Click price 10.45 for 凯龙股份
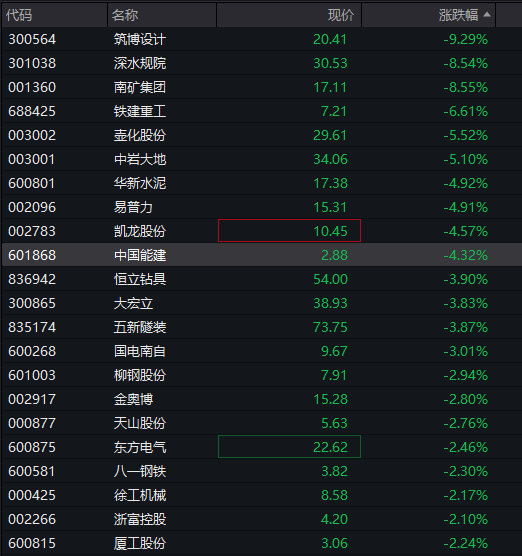This screenshot has height=556, width=522. 330,231
